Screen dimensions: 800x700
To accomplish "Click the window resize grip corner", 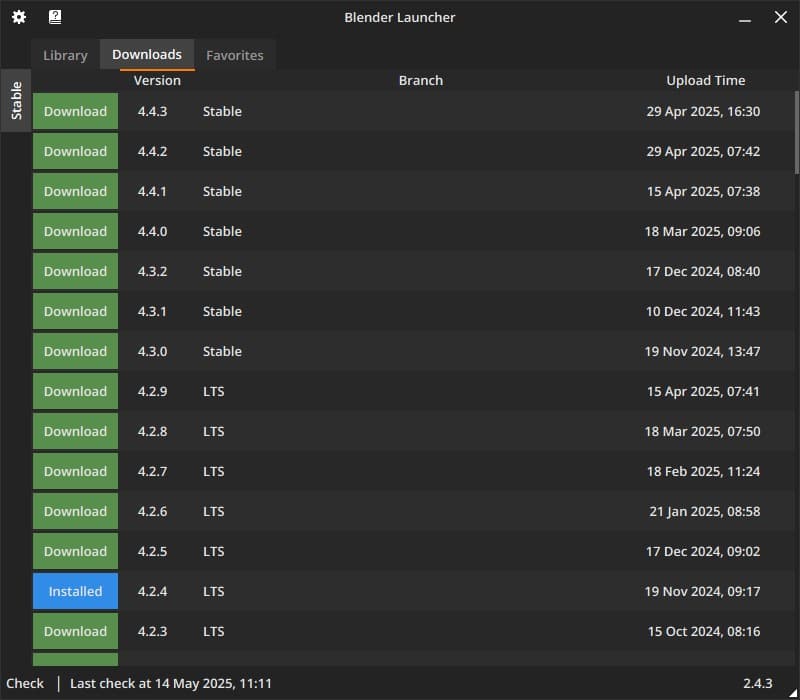I will [x=793, y=693].
